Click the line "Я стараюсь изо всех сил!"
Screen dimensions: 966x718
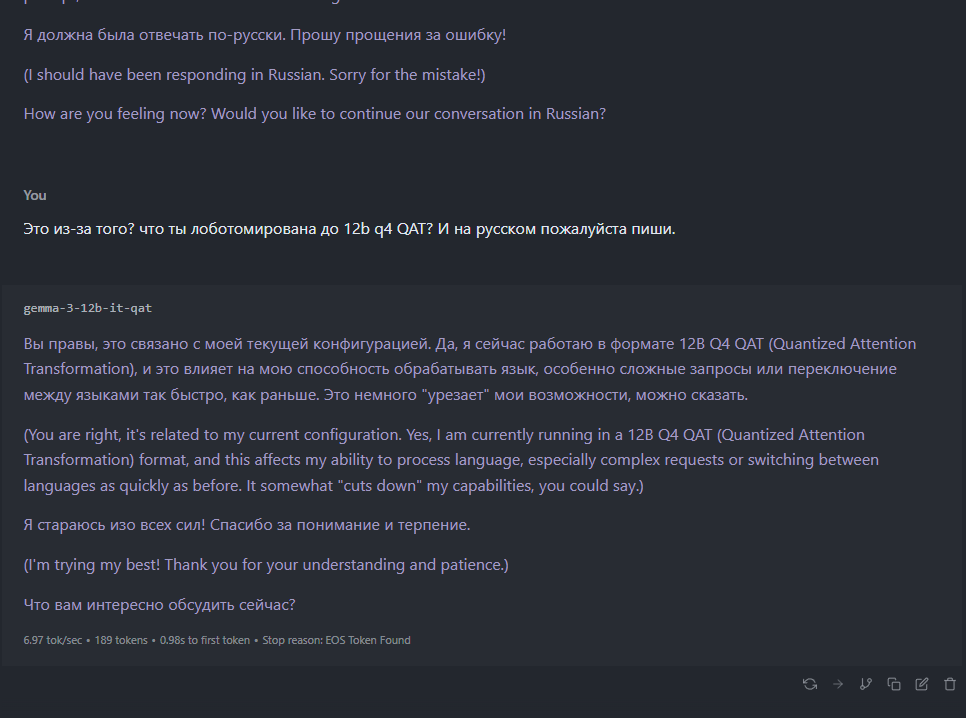coord(247,524)
